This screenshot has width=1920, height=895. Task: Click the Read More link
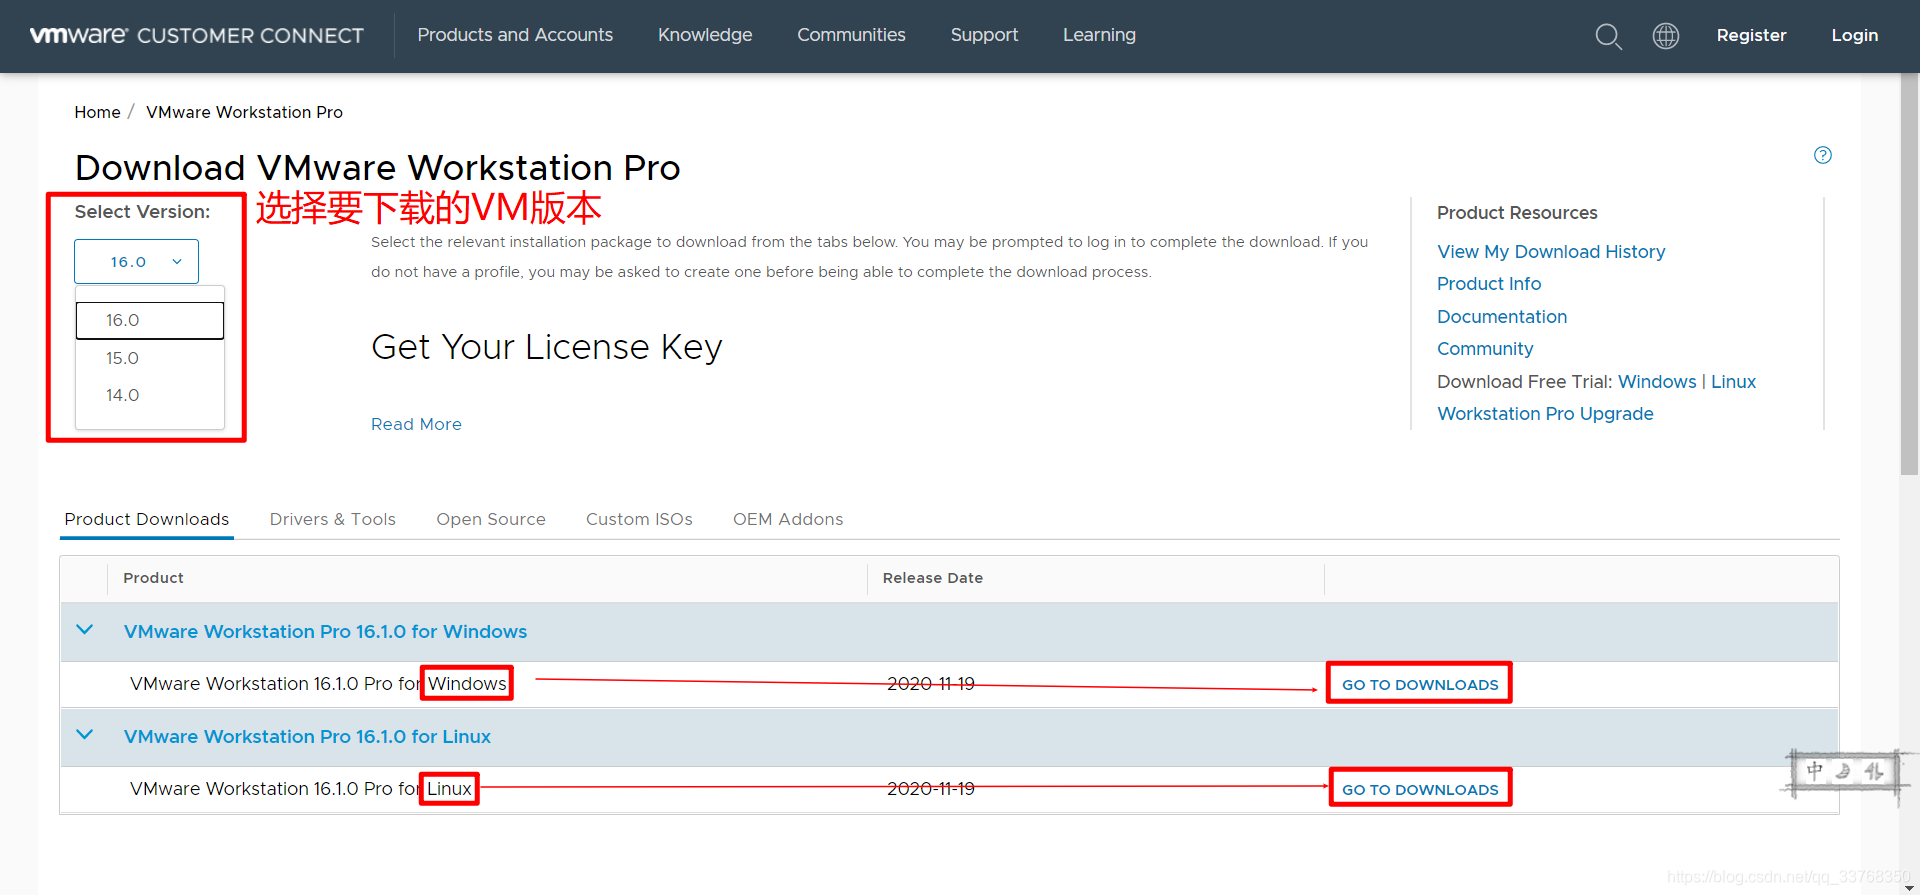coord(416,424)
